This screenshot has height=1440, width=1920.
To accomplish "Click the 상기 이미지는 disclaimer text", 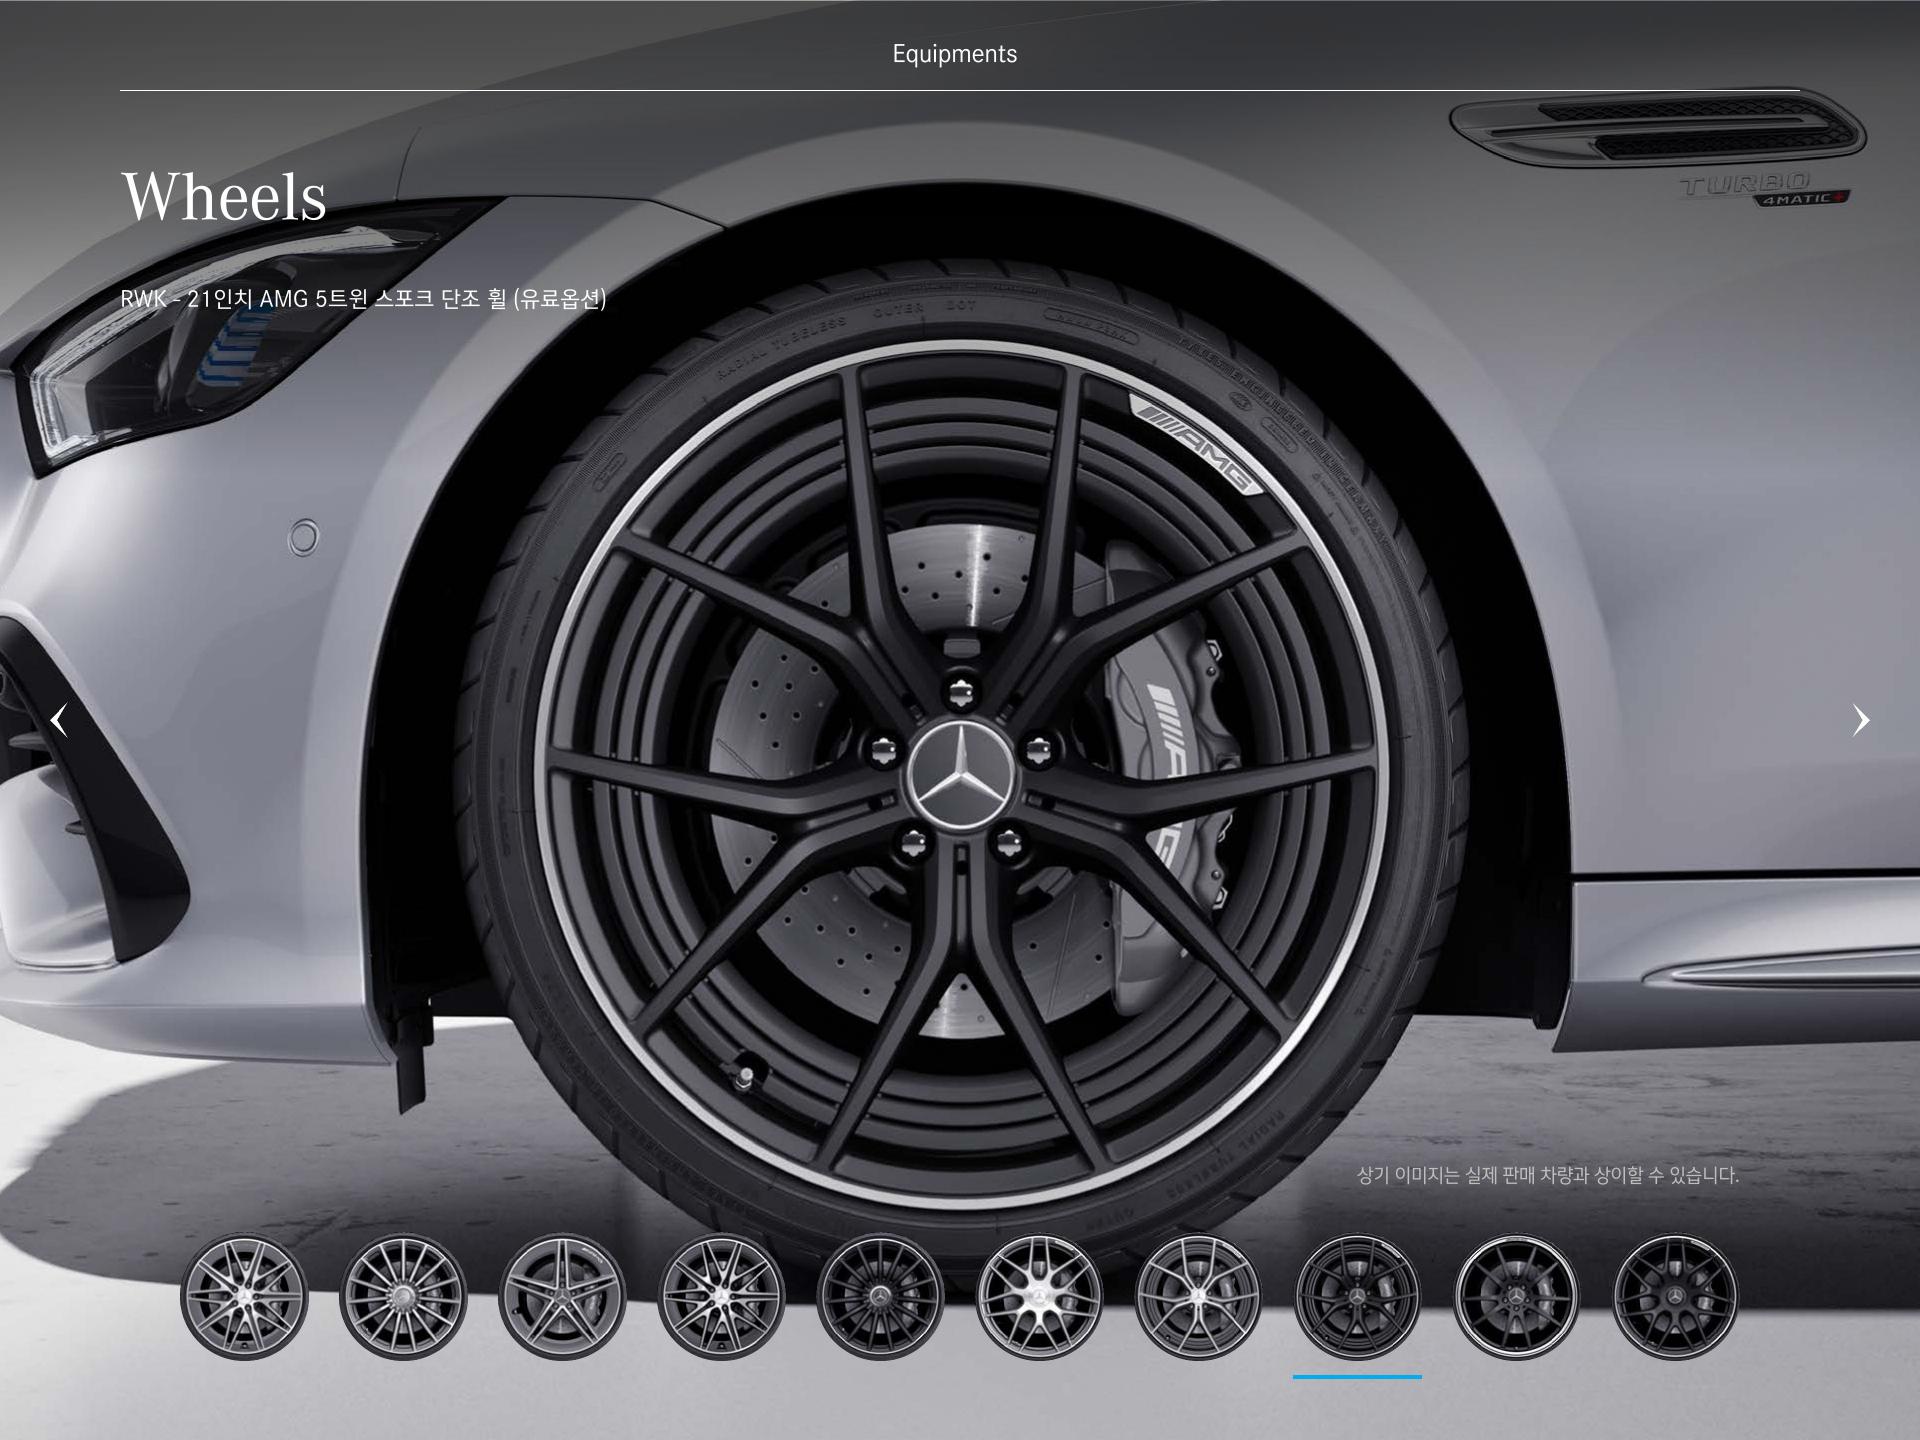I will click(x=1548, y=1175).
